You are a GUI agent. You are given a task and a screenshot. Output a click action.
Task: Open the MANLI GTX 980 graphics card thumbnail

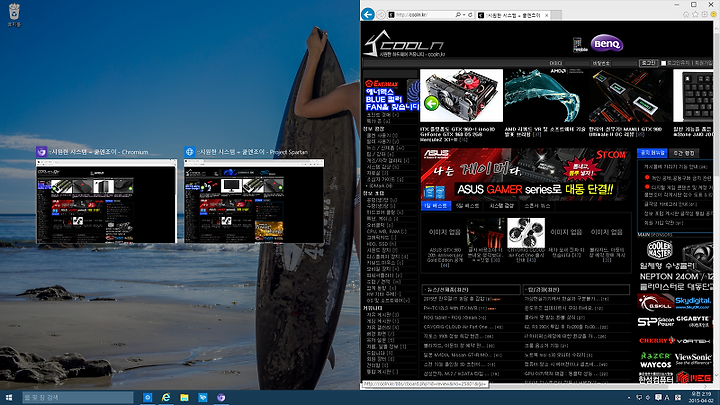628,96
